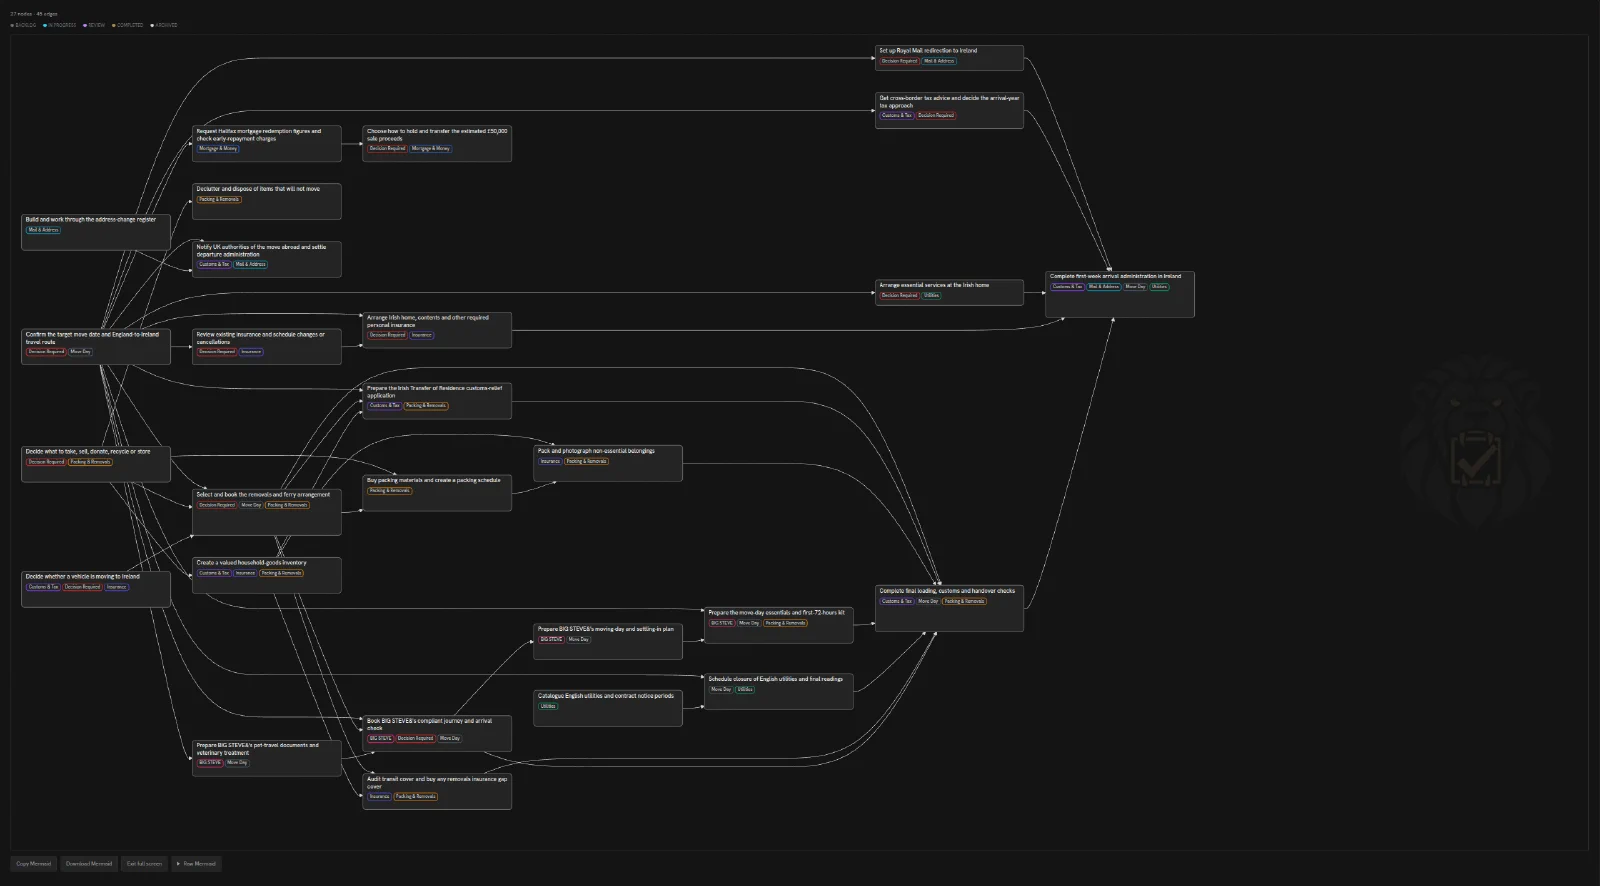Image resolution: width=1600 pixels, height=886 pixels.
Task: Open the valued household-goods inventory node
Action: (x=266, y=575)
